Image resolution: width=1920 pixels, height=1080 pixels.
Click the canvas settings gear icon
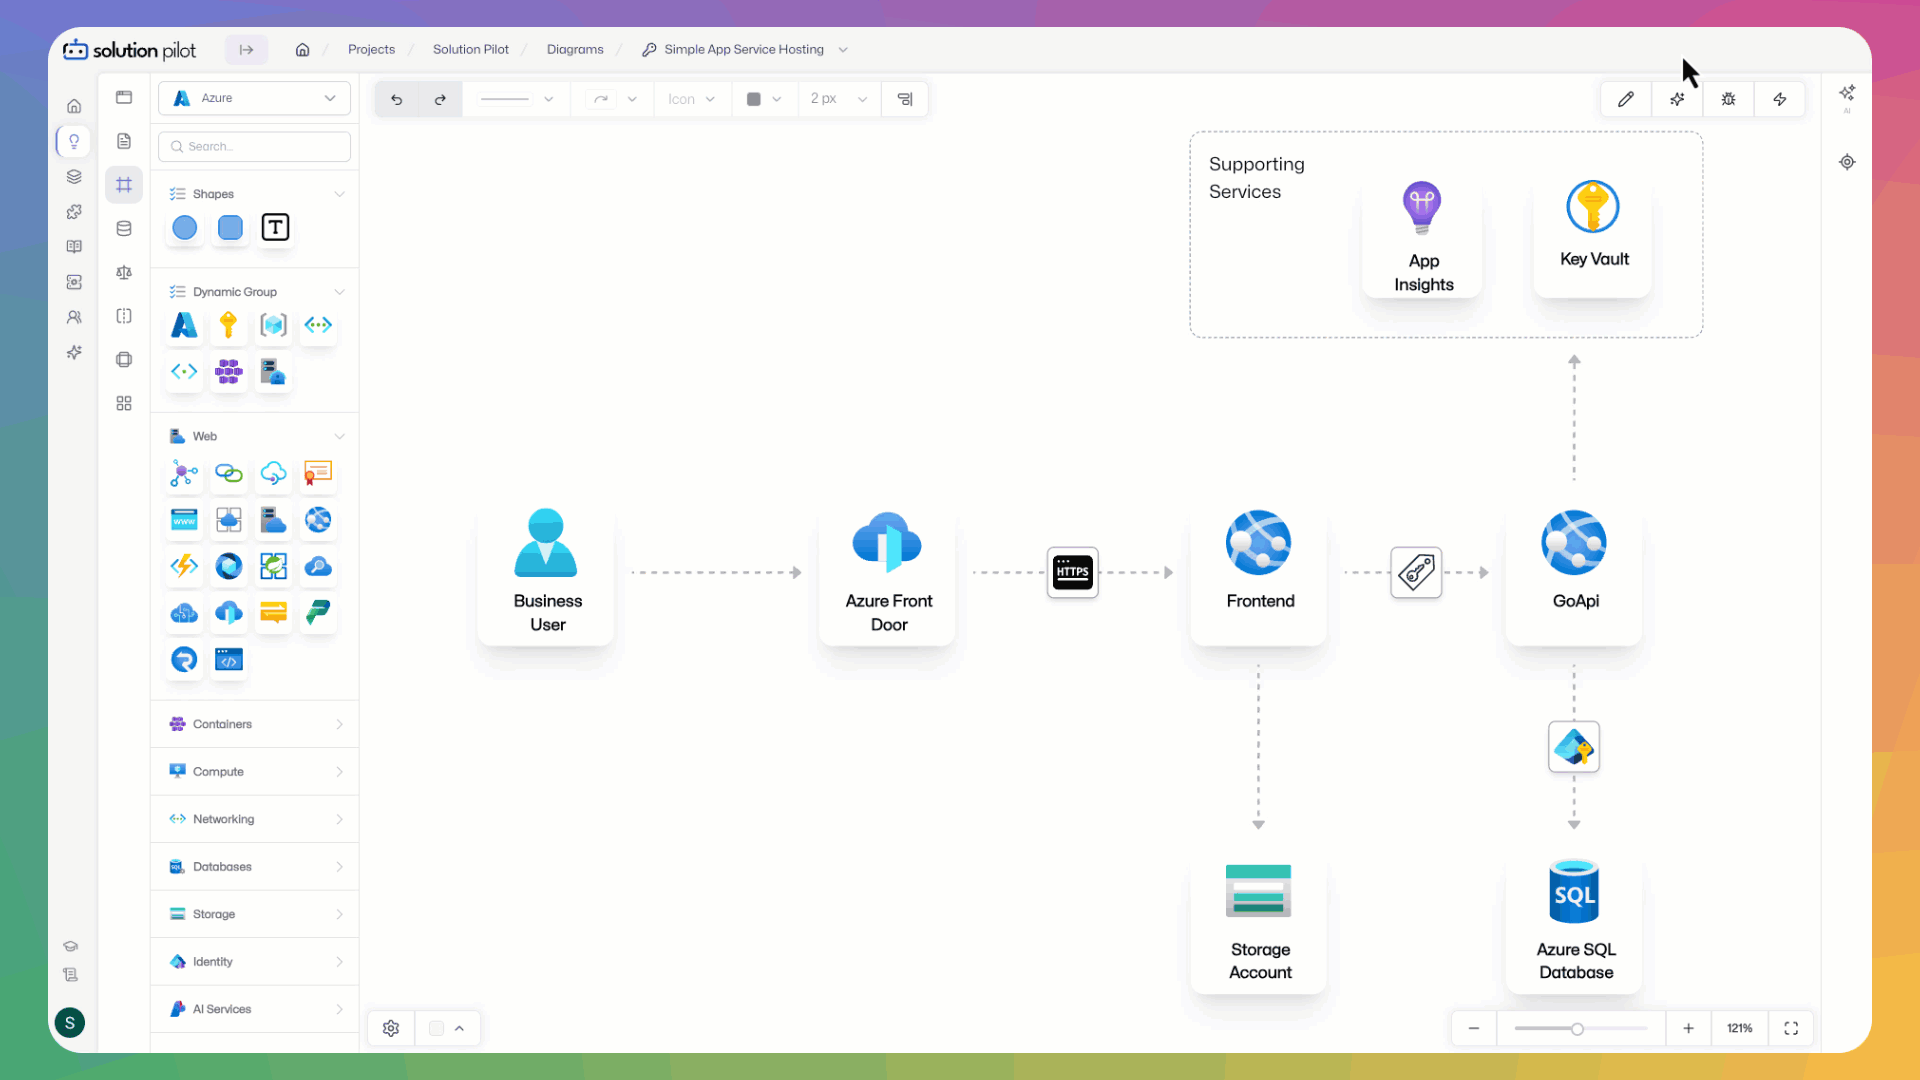point(391,1028)
